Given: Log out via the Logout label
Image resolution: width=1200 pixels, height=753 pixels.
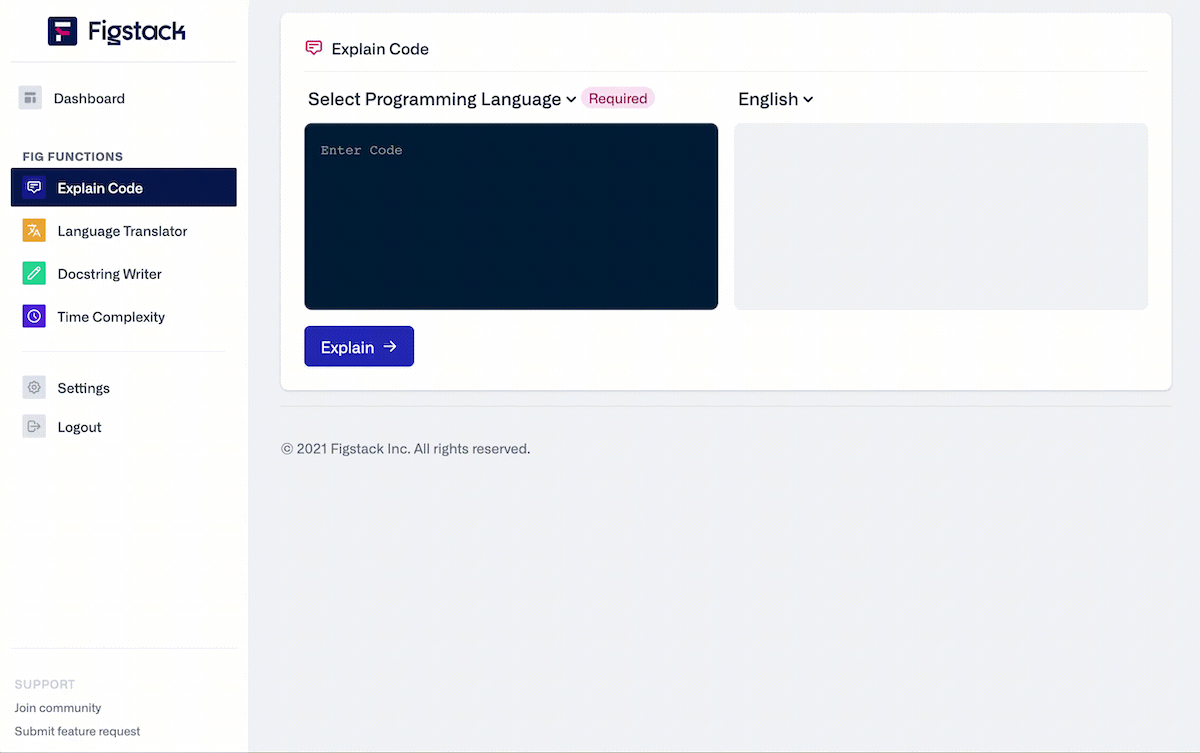Looking at the screenshot, I should click(x=79, y=427).
